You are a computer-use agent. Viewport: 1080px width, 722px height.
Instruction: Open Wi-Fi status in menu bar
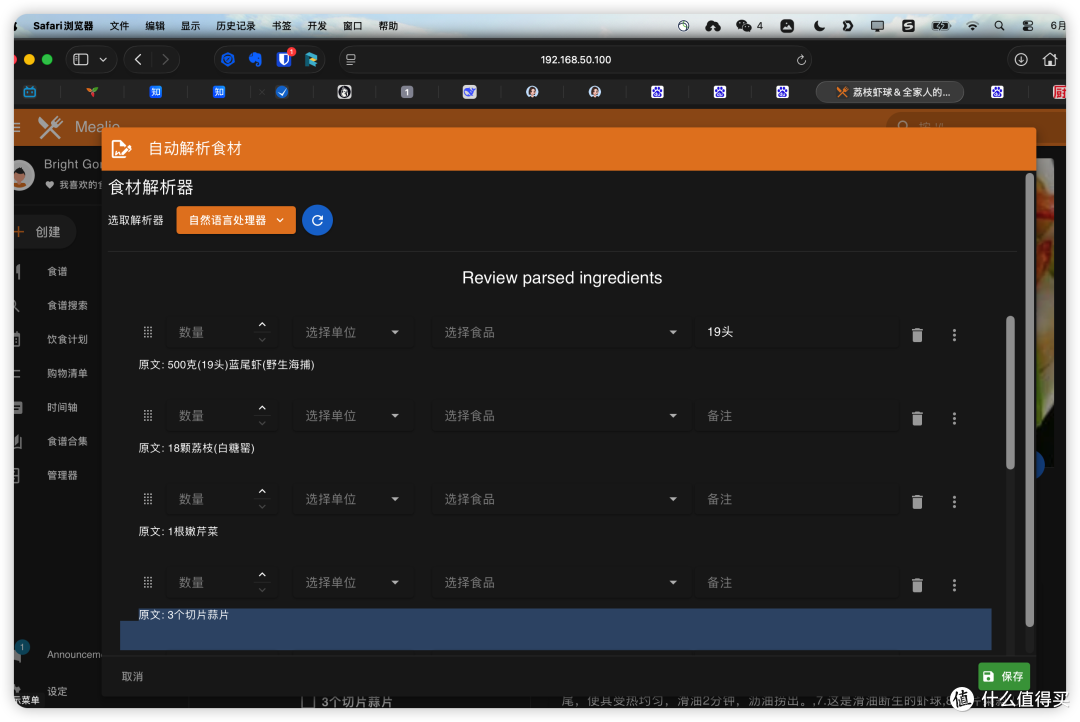tap(972, 25)
